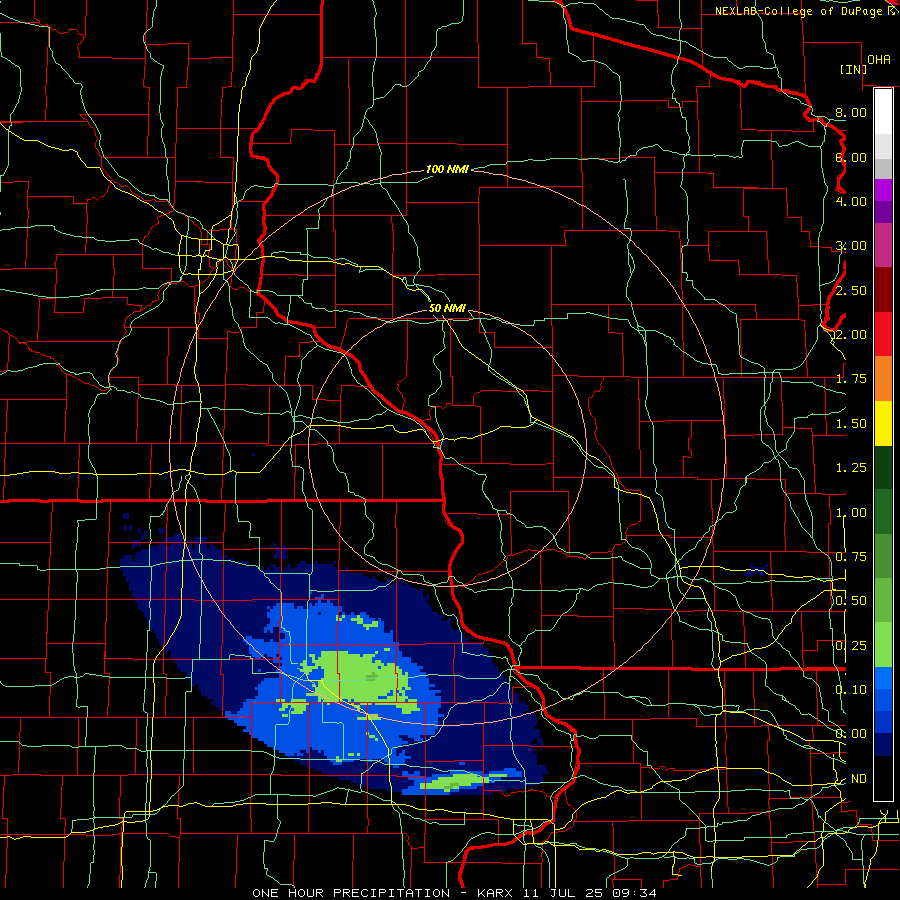Pick the orange legend swatch
Viewport: 900px width, 900px height.
coord(883,378)
